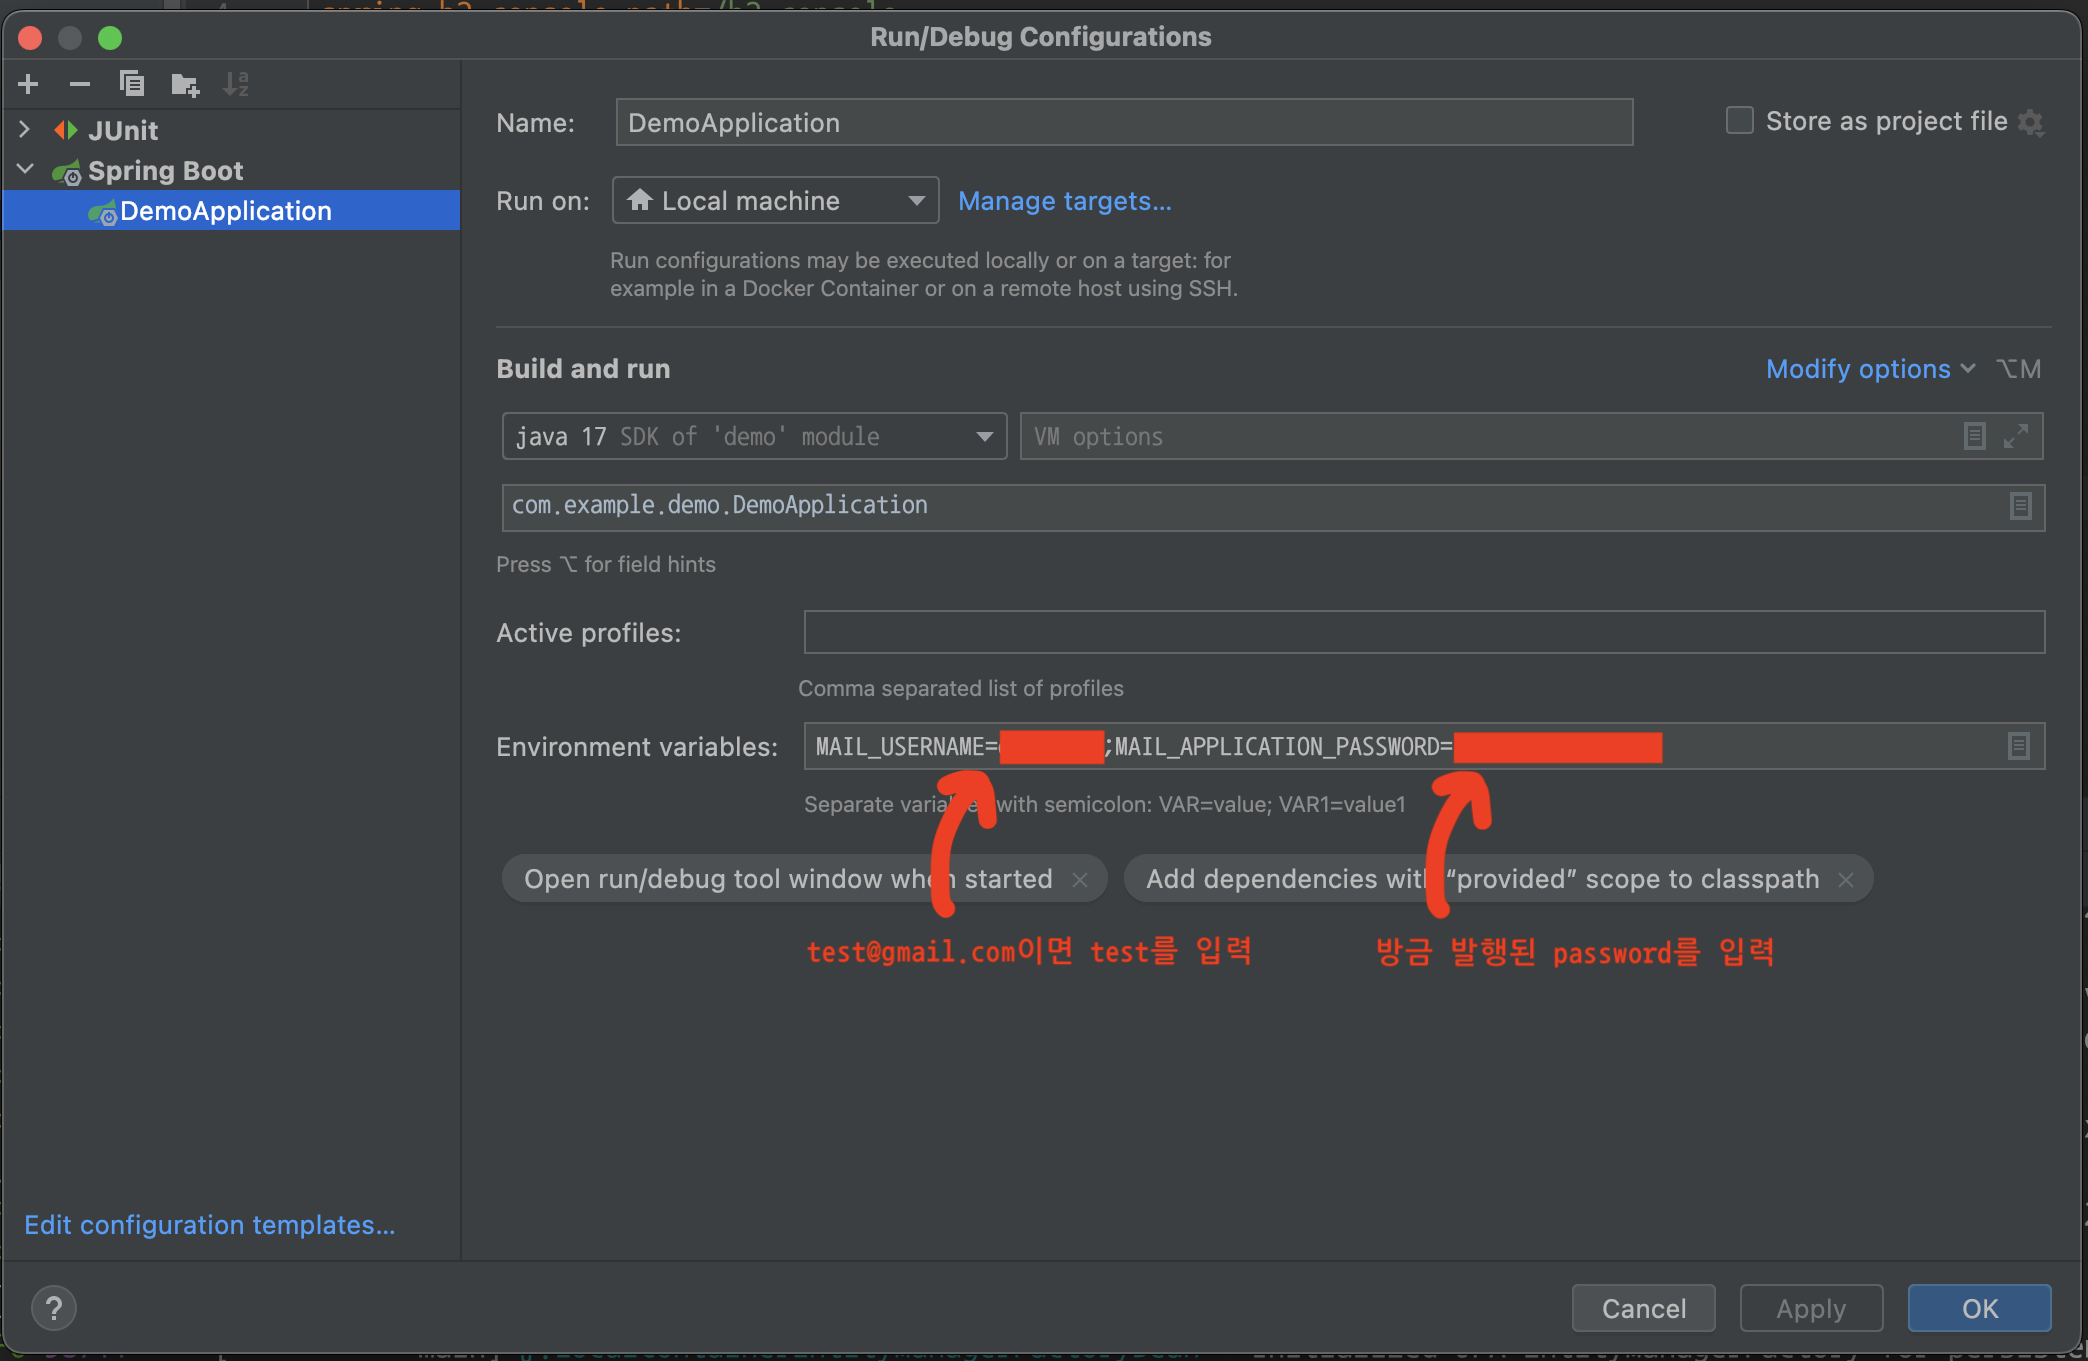Expand the VM options field editor
This screenshot has height=1361, width=2088.
click(x=2016, y=436)
